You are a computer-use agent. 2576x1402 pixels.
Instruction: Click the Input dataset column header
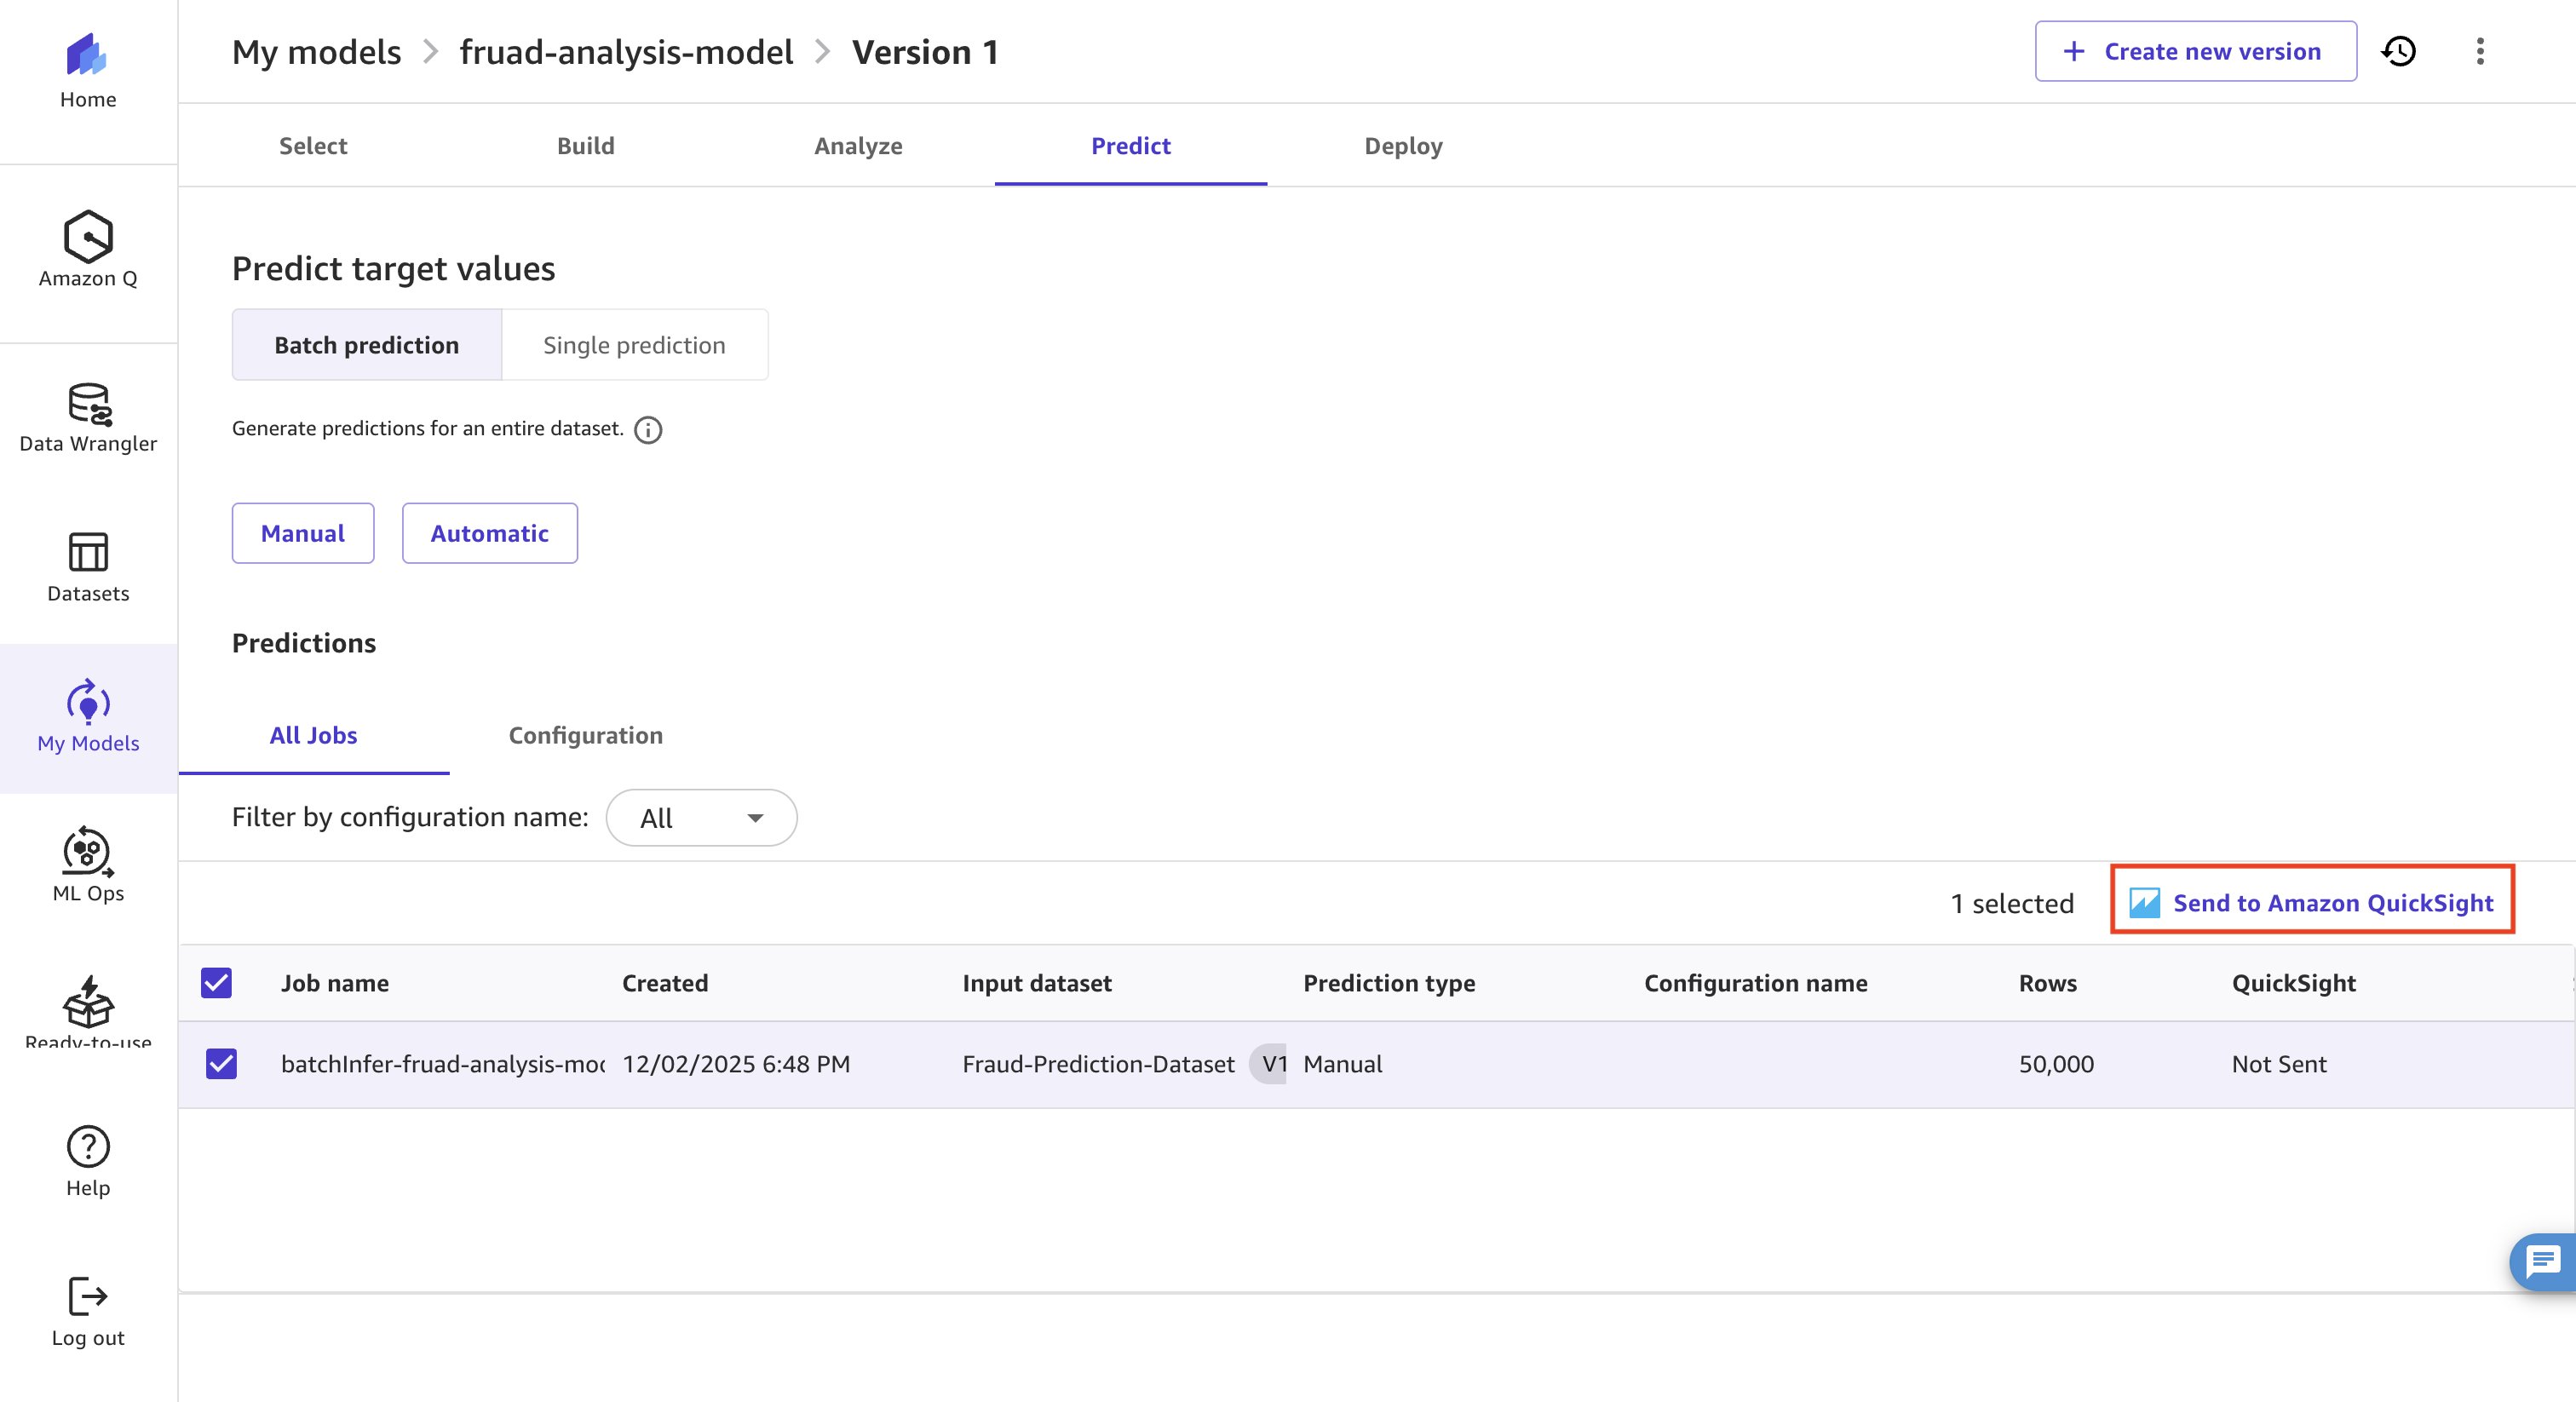click(x=1037, y=983)
